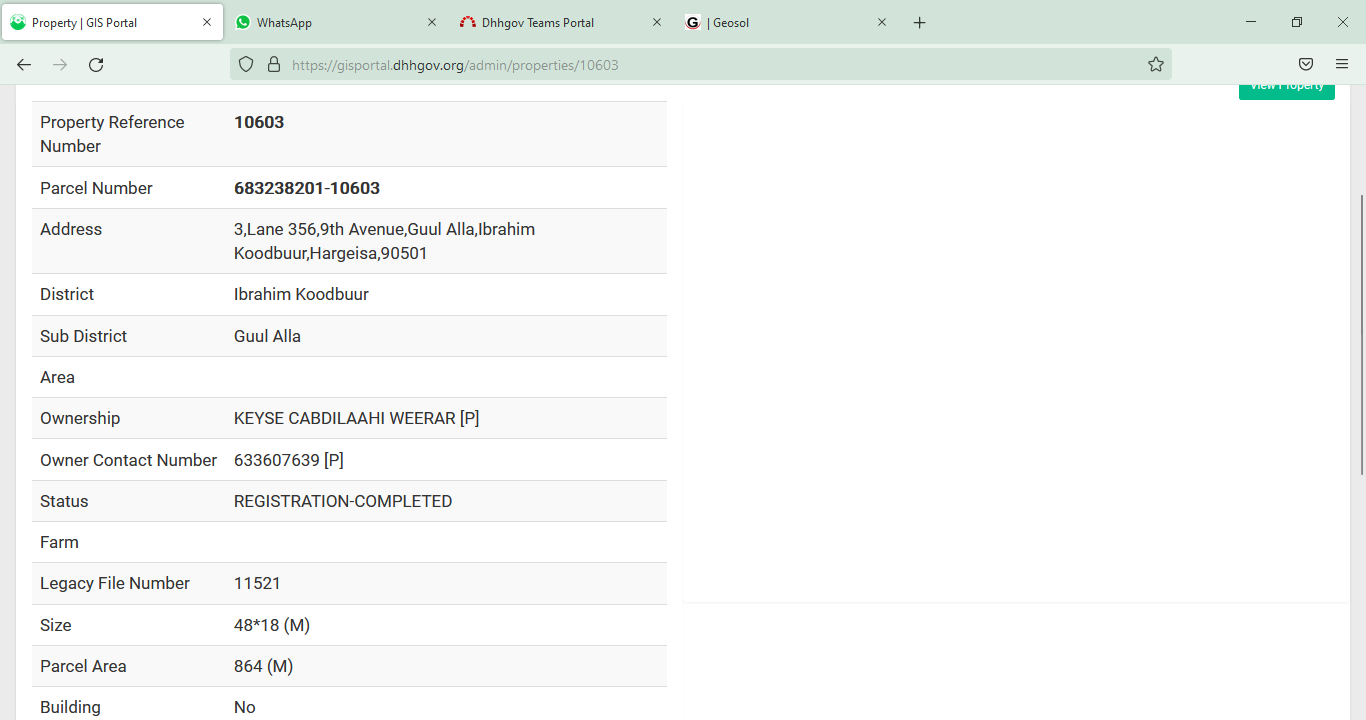Click the size value 48*18 (M)

click(x=272, y=625)
